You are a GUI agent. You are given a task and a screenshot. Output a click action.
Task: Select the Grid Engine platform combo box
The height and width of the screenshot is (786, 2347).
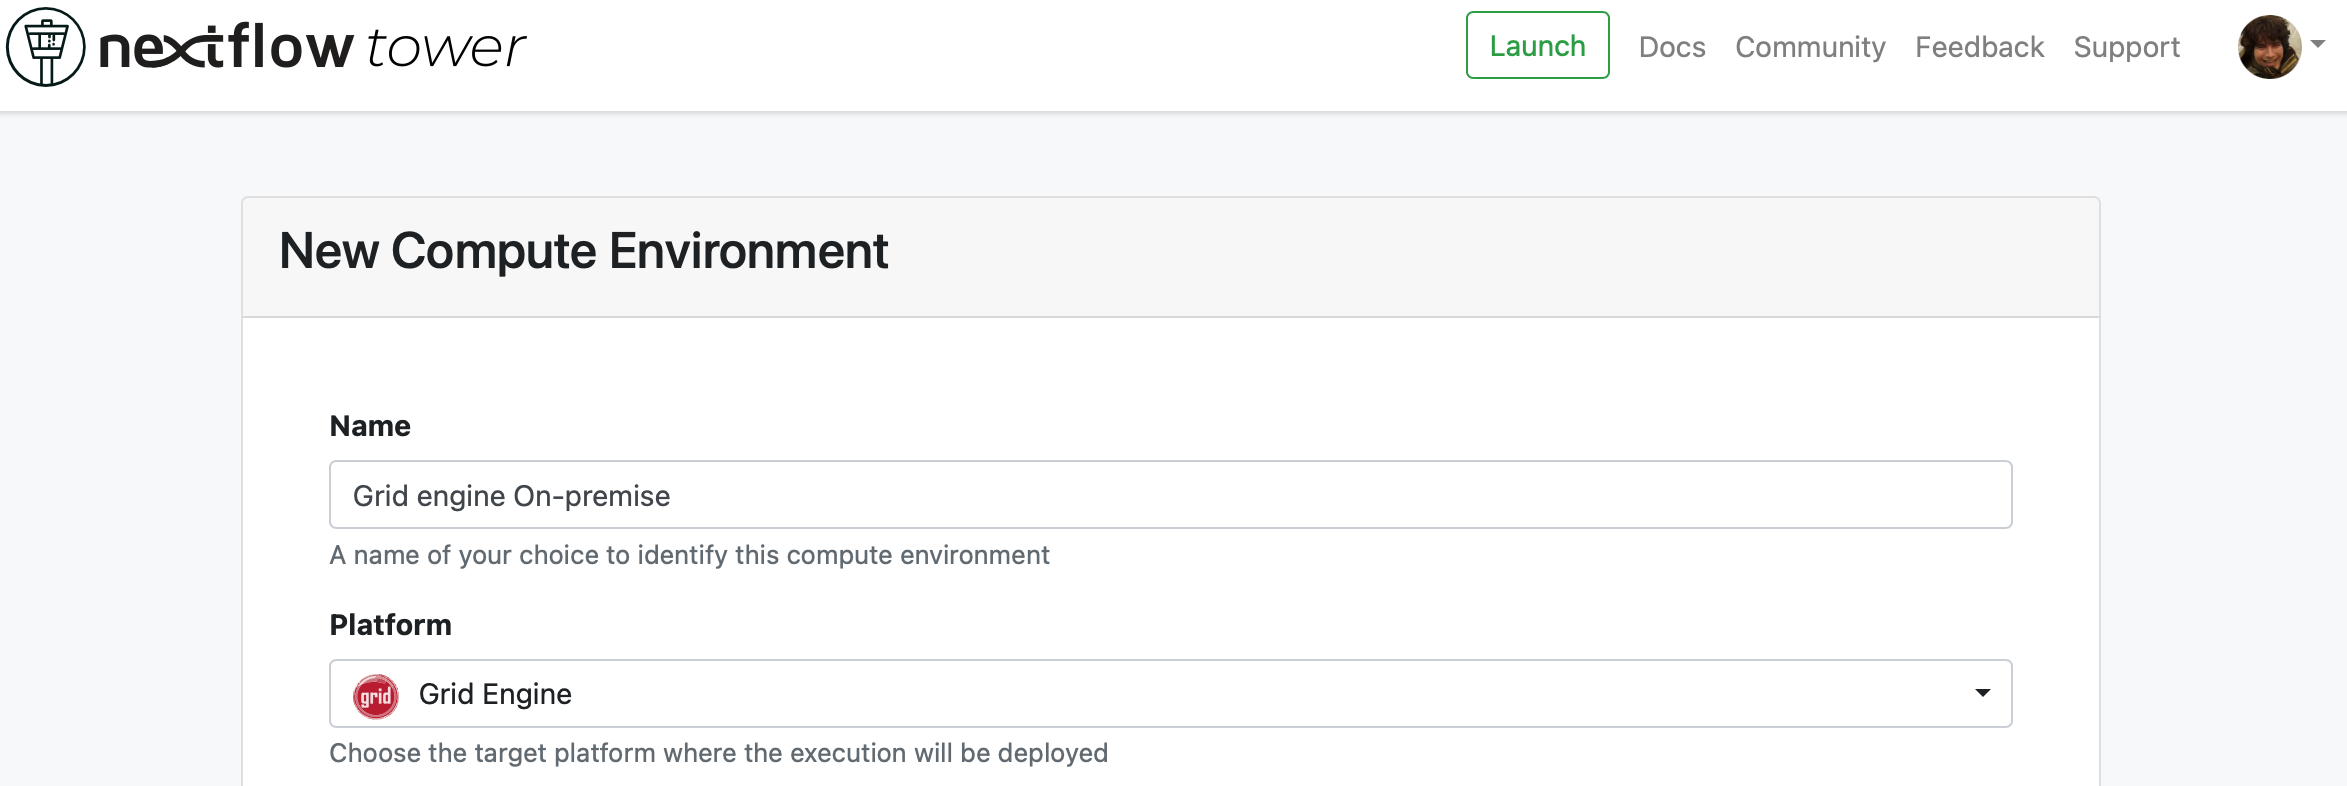pos(1170,693)
